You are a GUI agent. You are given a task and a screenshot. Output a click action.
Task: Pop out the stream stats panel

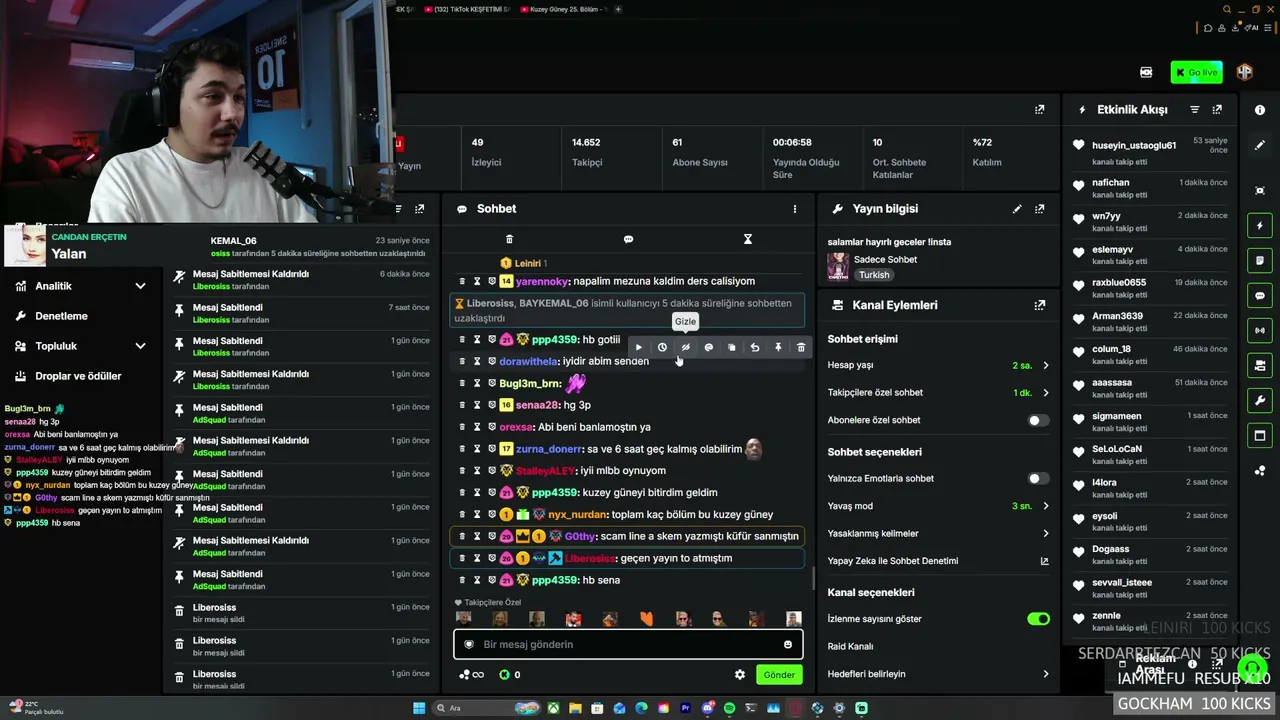1040,109
